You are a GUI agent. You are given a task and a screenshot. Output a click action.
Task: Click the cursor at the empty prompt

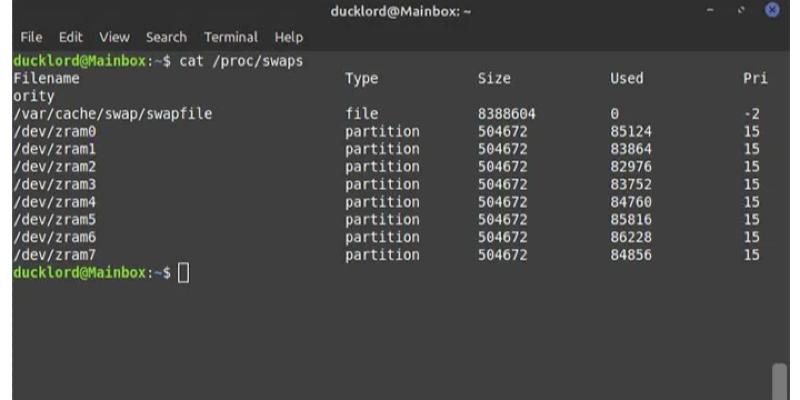183,273
